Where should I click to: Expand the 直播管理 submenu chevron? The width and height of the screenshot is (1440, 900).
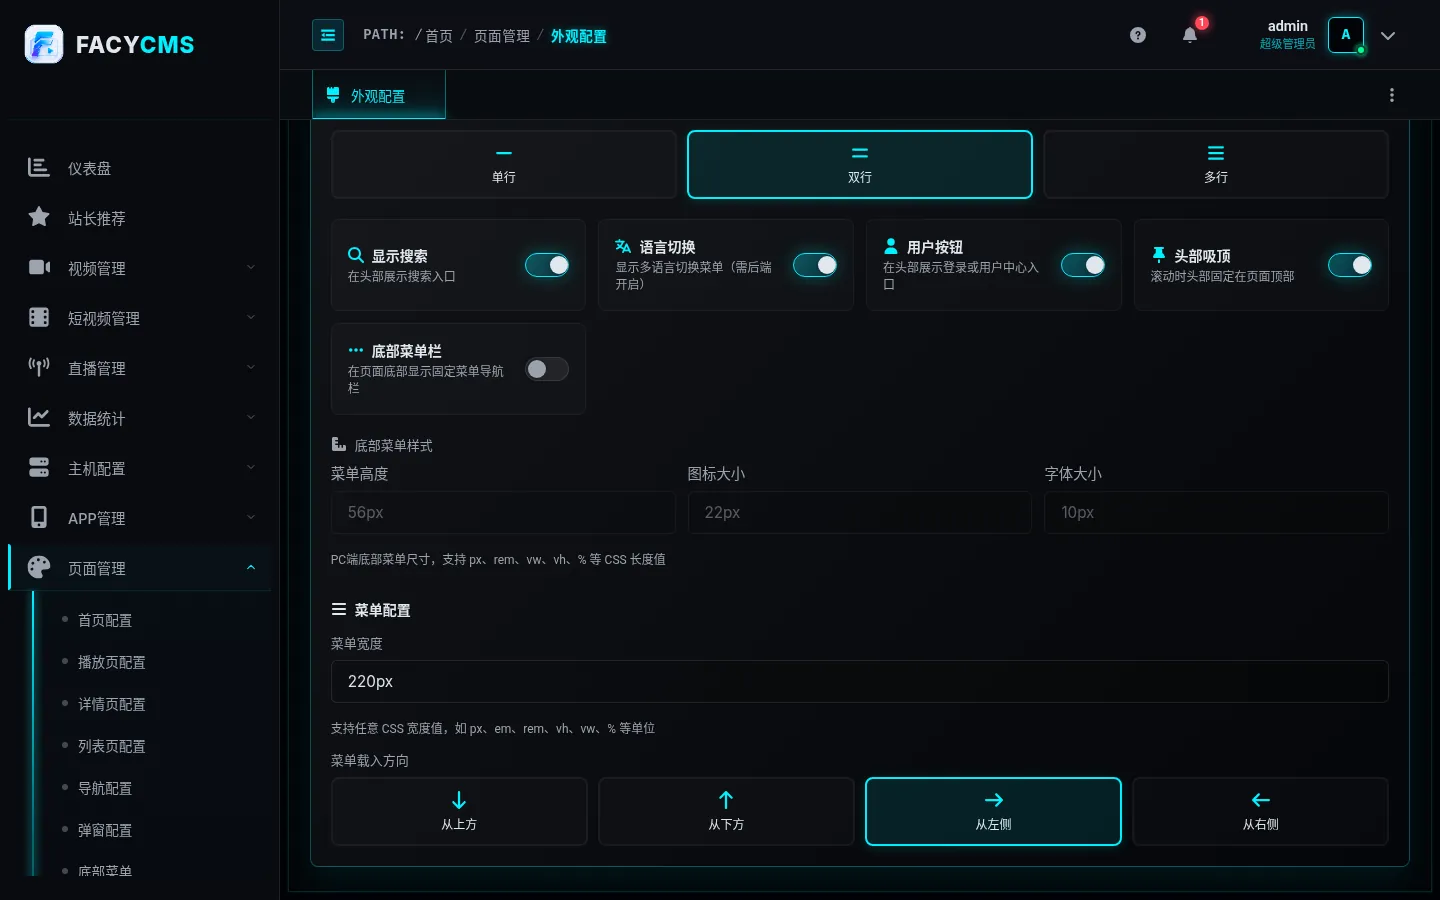pyautogui.click(x=251, y=367)
